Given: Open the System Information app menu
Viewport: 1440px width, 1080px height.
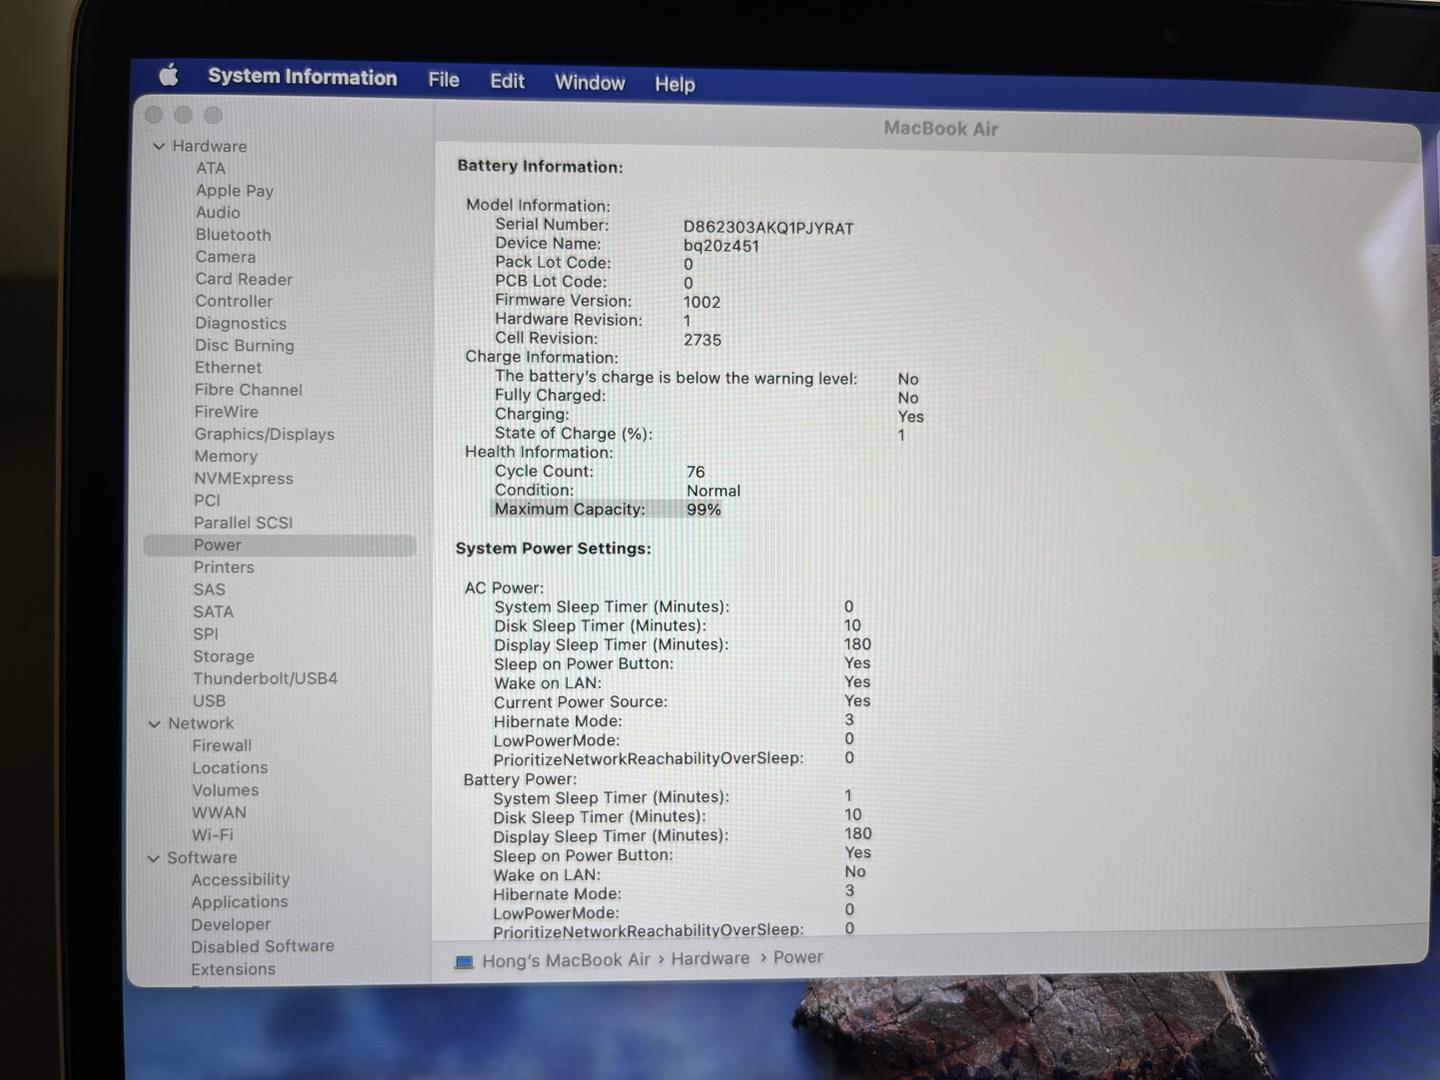Looking at the screenshot, I should pyautogui.click(x=302, y=77).
